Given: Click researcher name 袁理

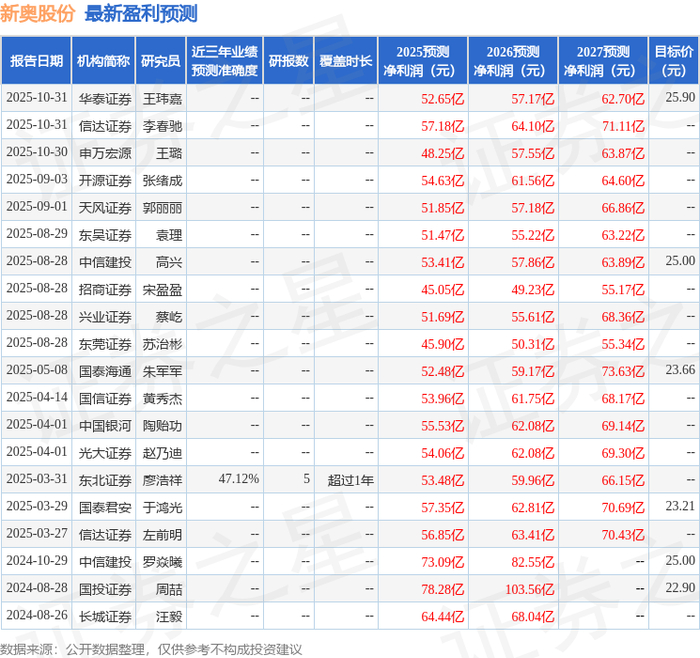Looking at the screenshot, I should point(169,235).
